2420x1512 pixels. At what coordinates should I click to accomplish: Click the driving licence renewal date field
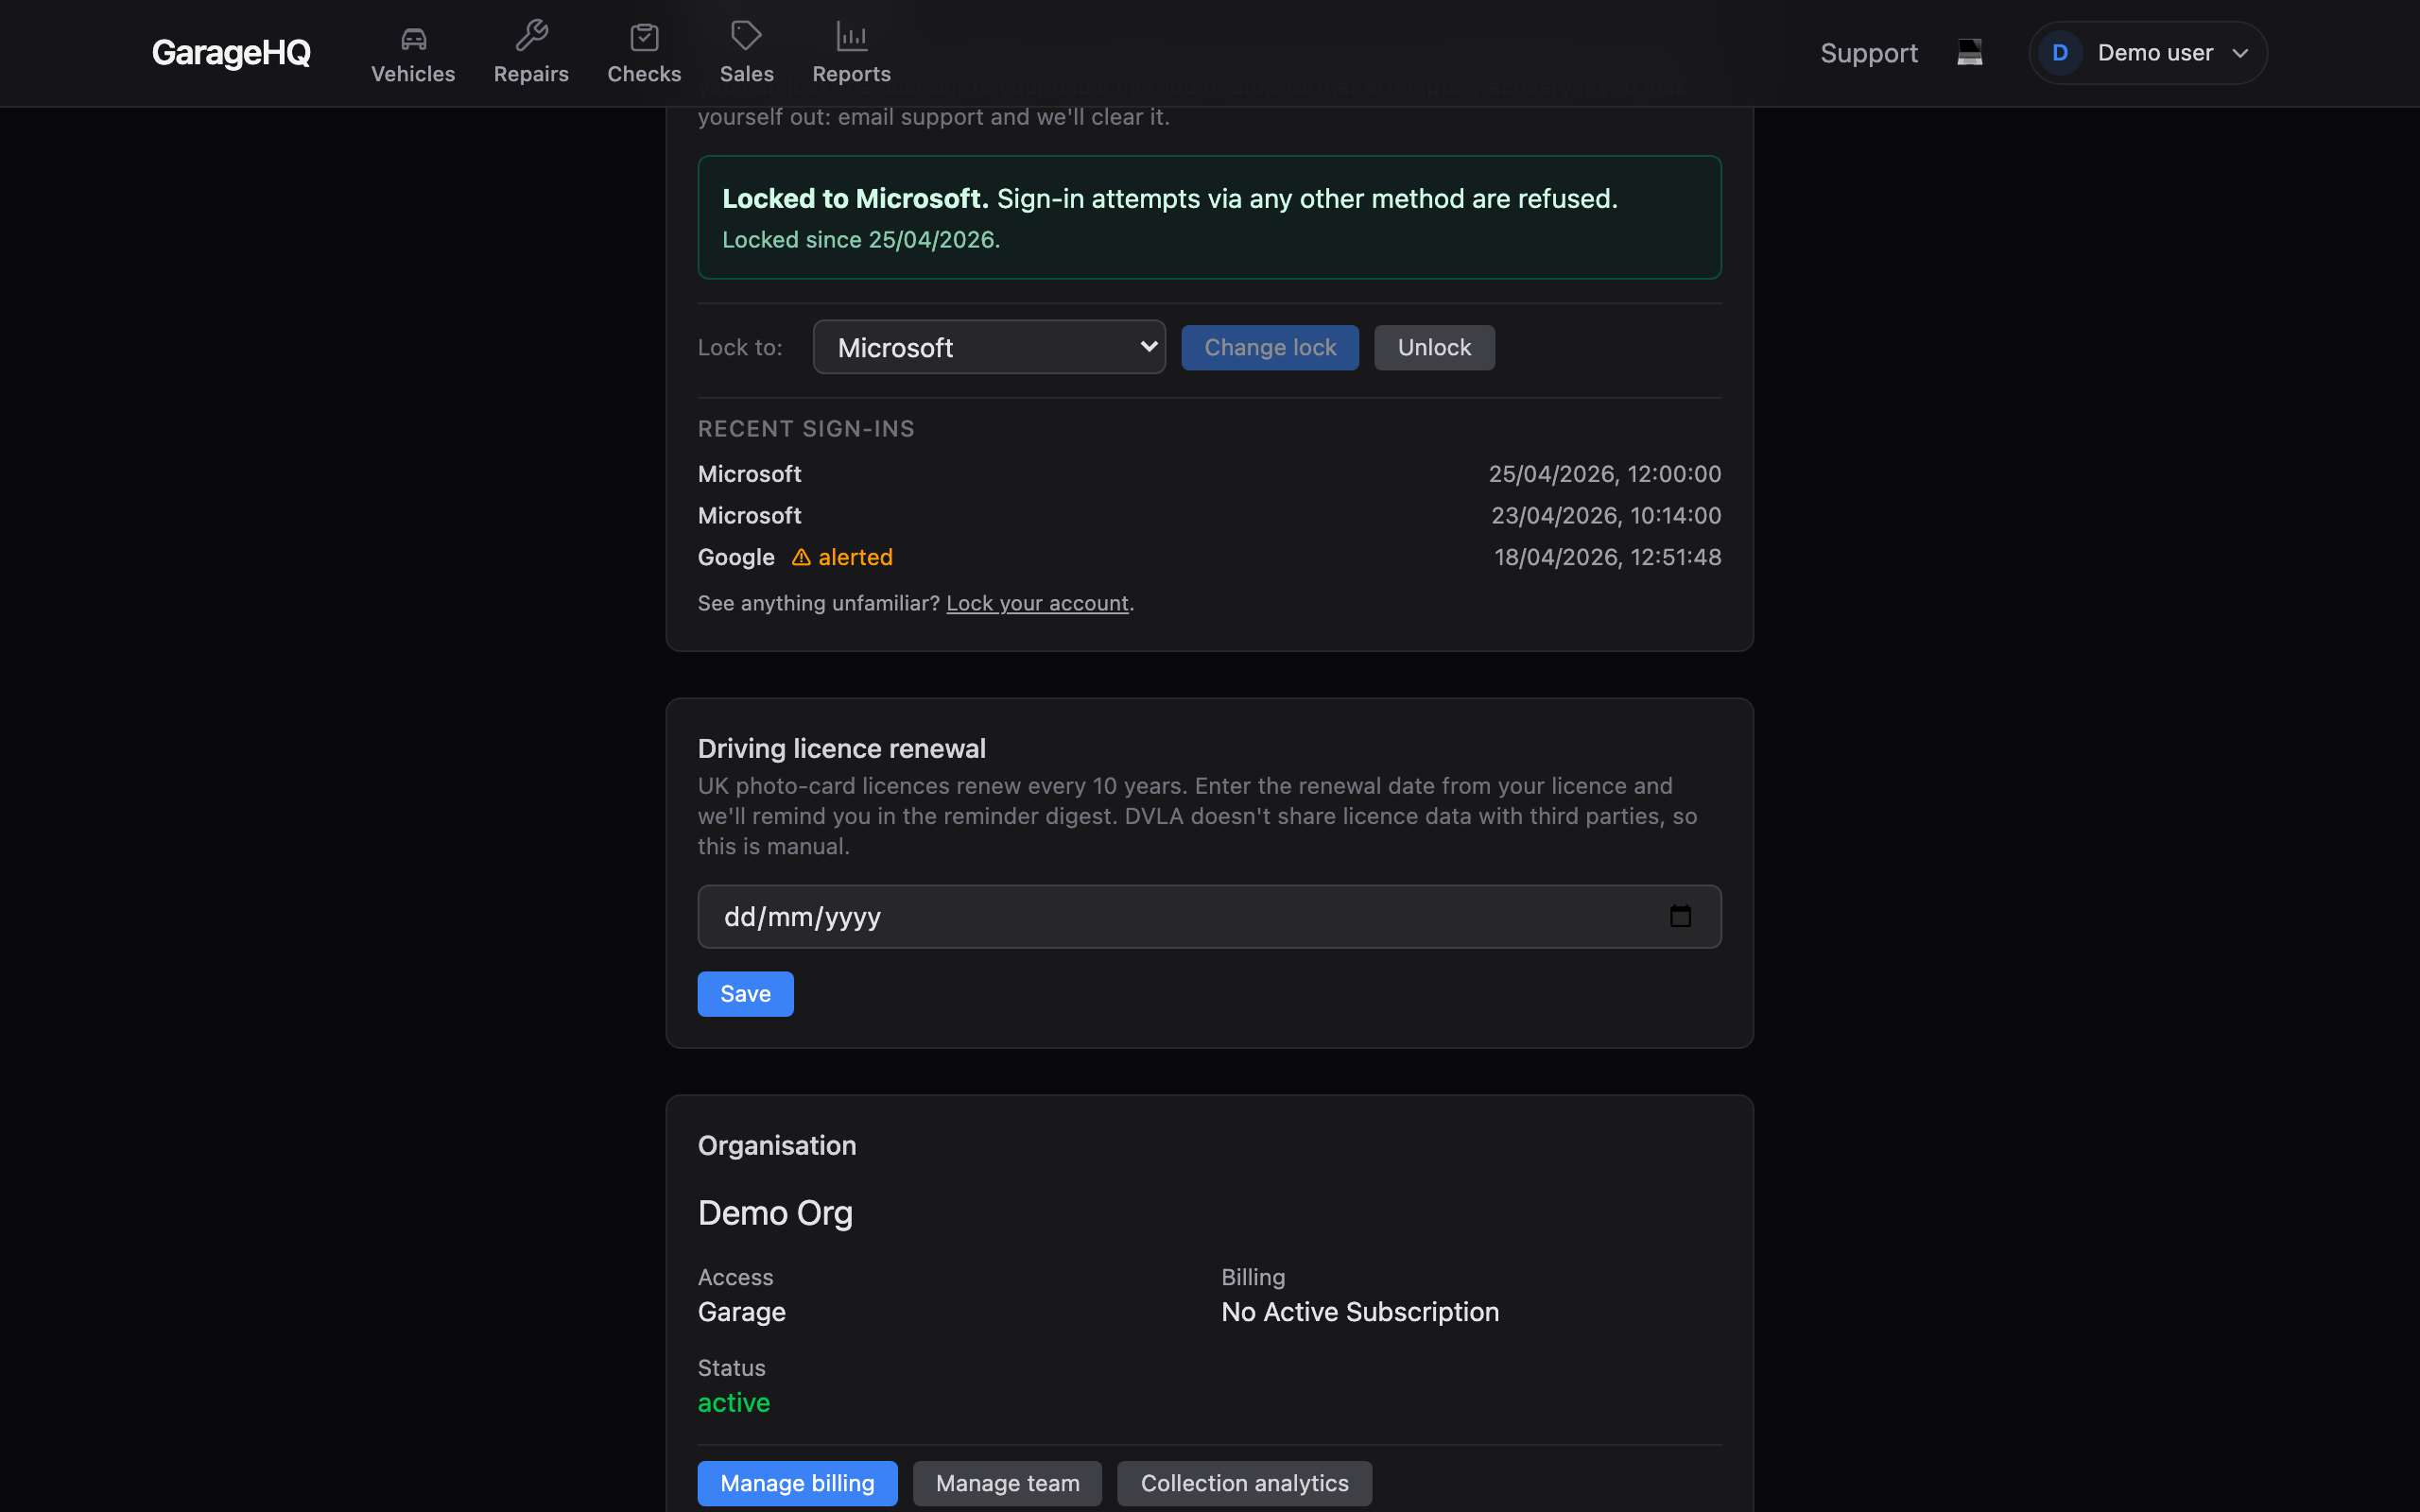pos(1209,916)
